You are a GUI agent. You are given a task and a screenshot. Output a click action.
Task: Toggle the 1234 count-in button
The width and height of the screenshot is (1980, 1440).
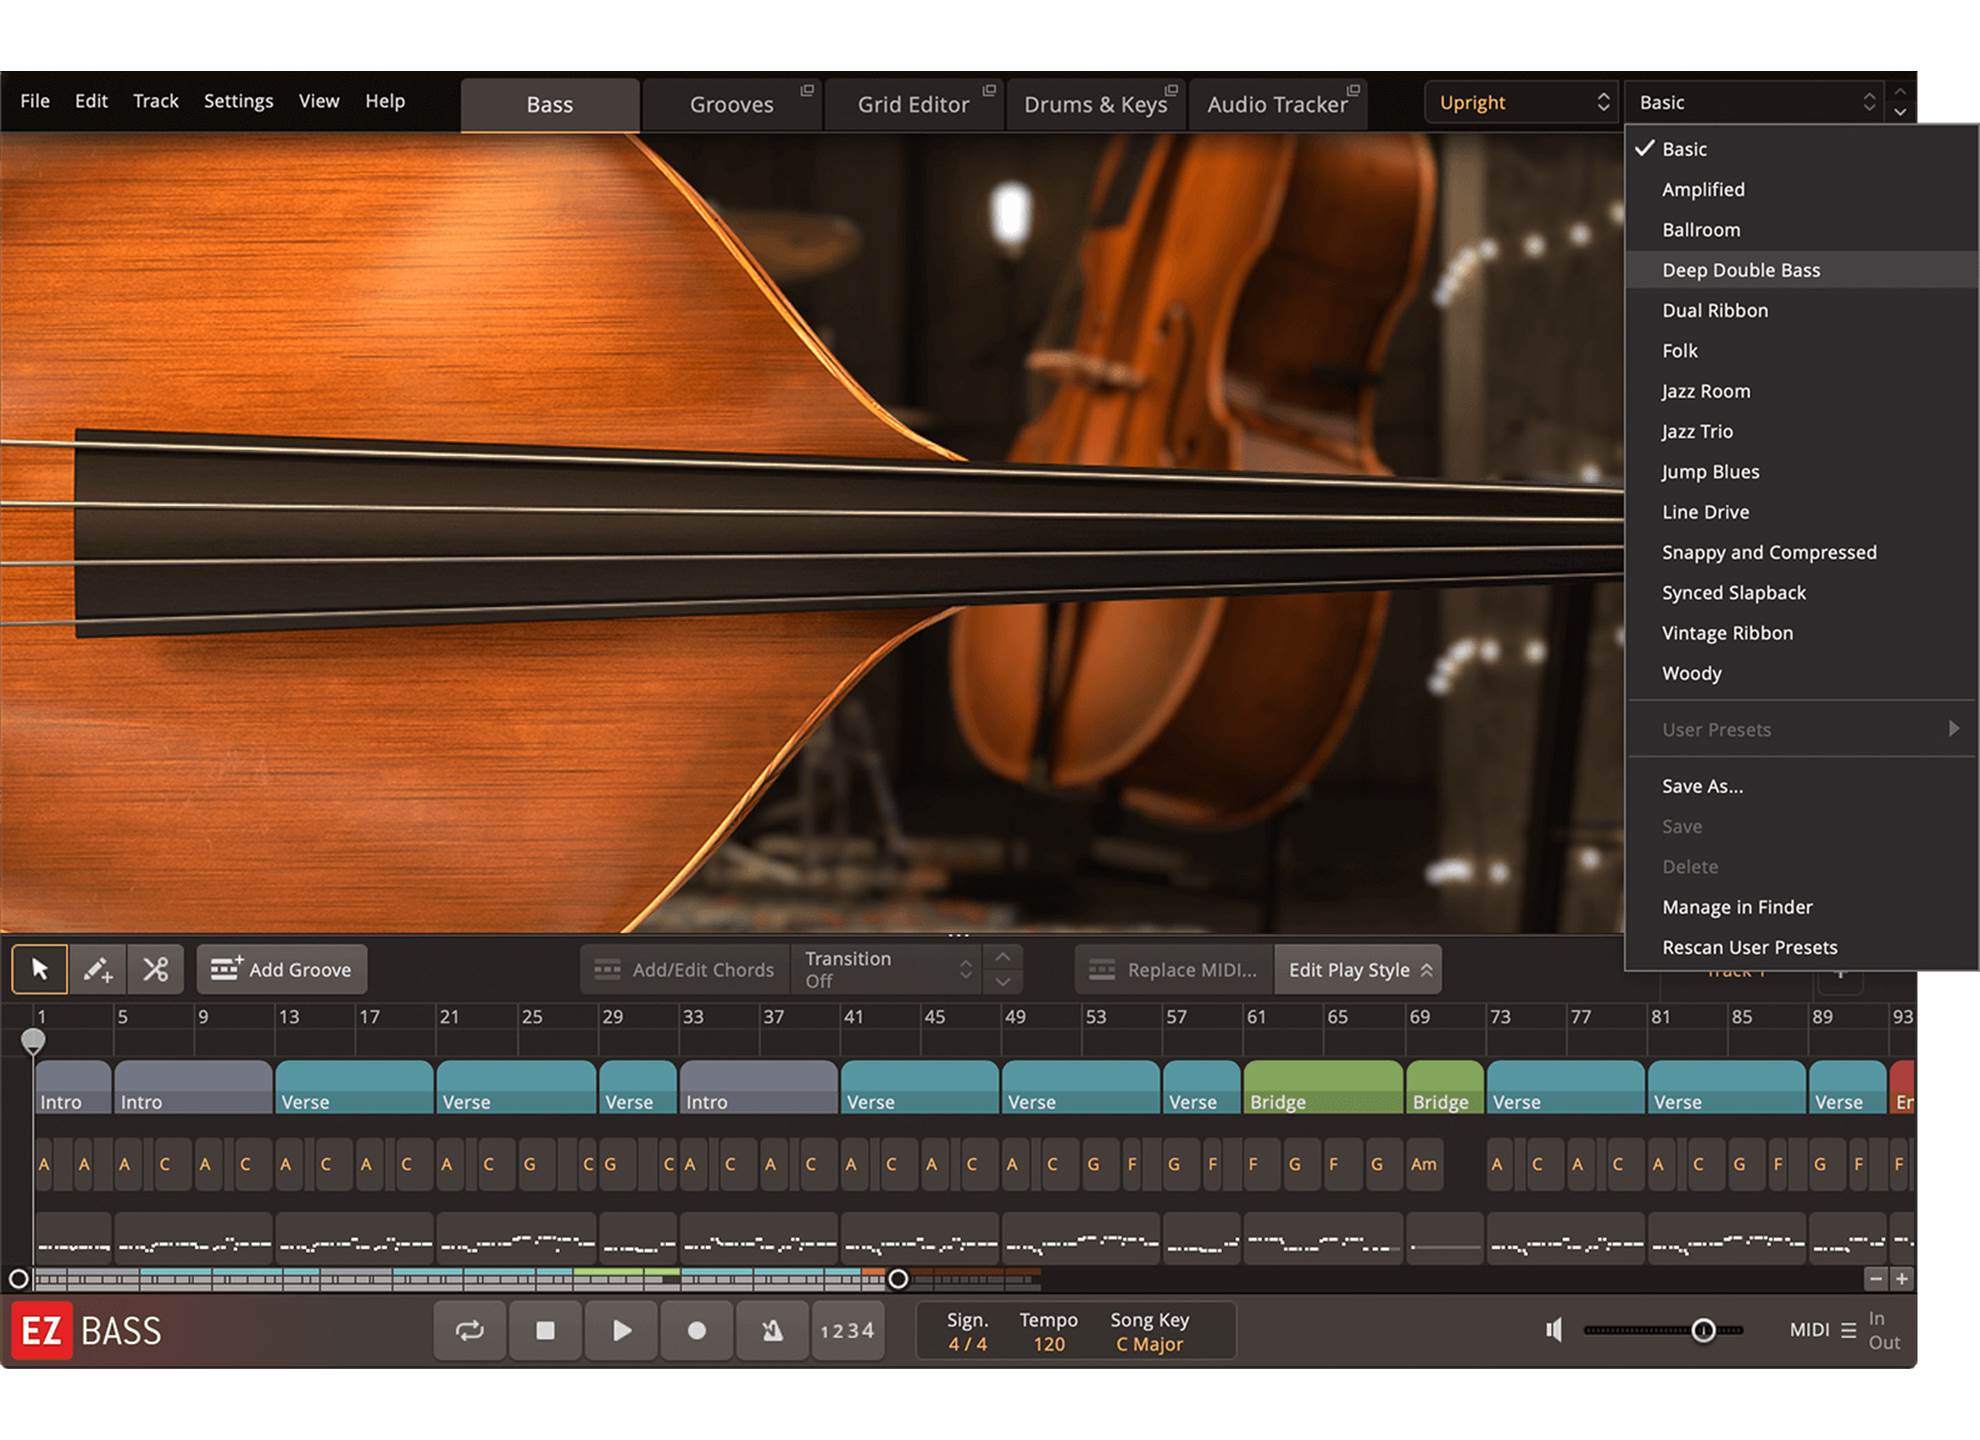coord(847,1330)
